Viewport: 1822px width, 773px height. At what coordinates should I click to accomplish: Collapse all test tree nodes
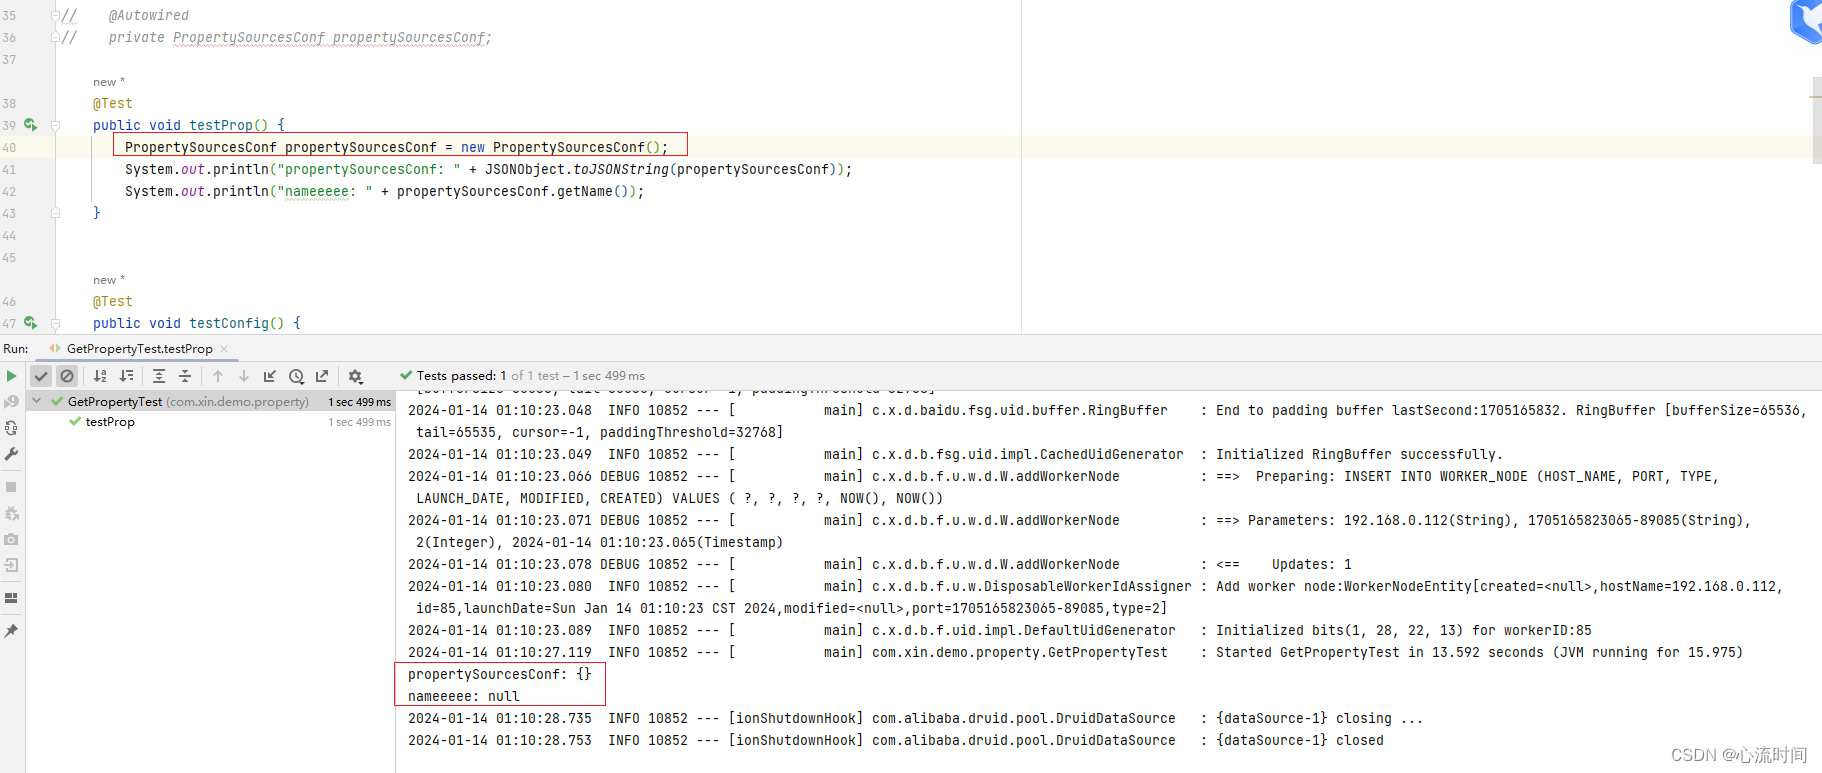(x=185, y=376)
